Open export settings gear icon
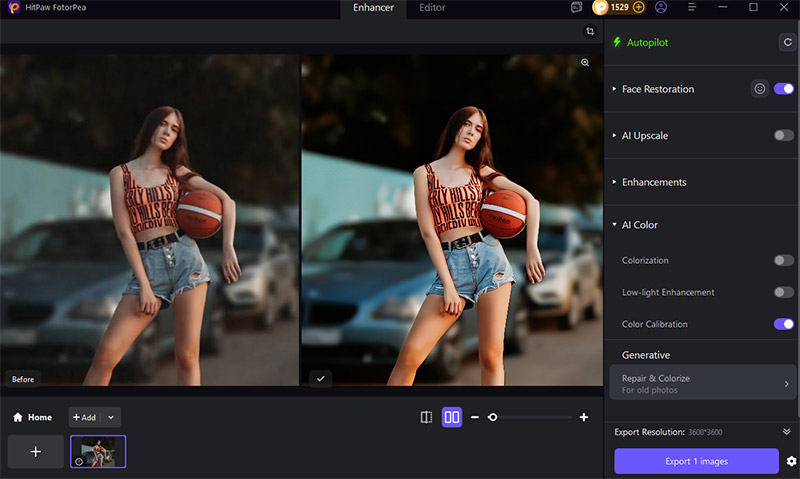Image resolution: width=800 pixels, height=479 pixels. (x=791, y=461)
